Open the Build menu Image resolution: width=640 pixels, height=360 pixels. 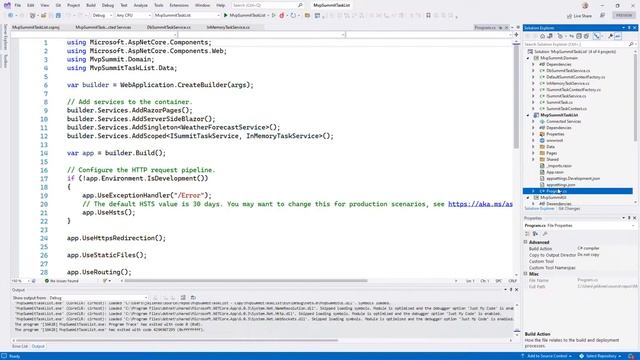tap(91, 5)
